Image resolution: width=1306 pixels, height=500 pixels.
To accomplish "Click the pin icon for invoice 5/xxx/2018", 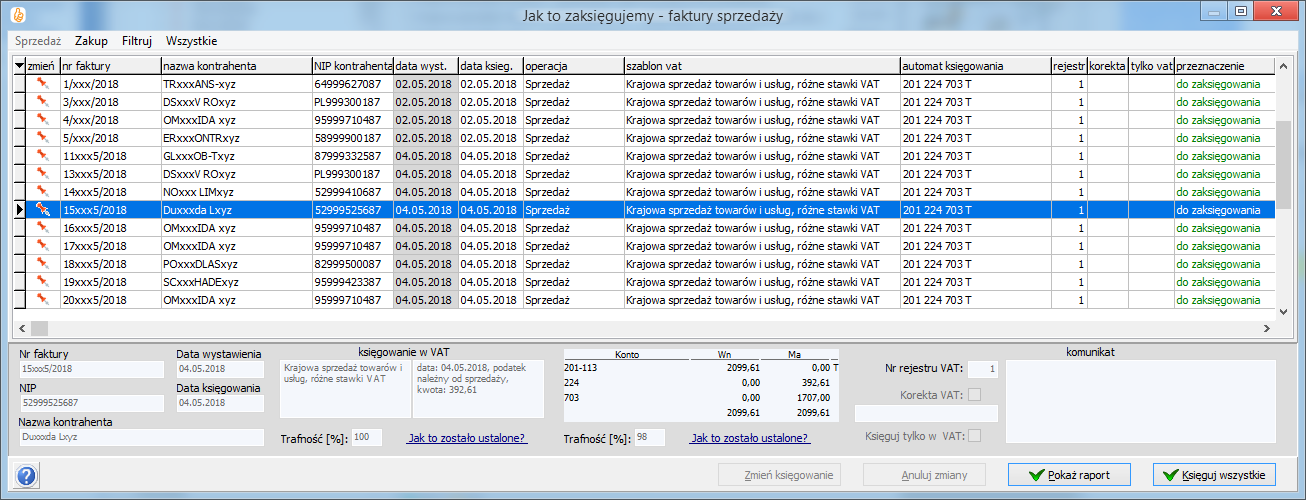I will click(x=42, y=138).
